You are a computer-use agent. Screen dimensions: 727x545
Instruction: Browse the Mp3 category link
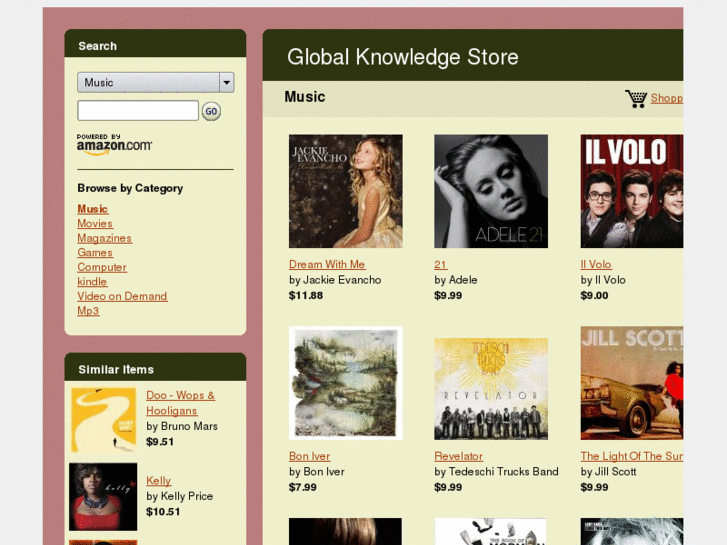88,311
